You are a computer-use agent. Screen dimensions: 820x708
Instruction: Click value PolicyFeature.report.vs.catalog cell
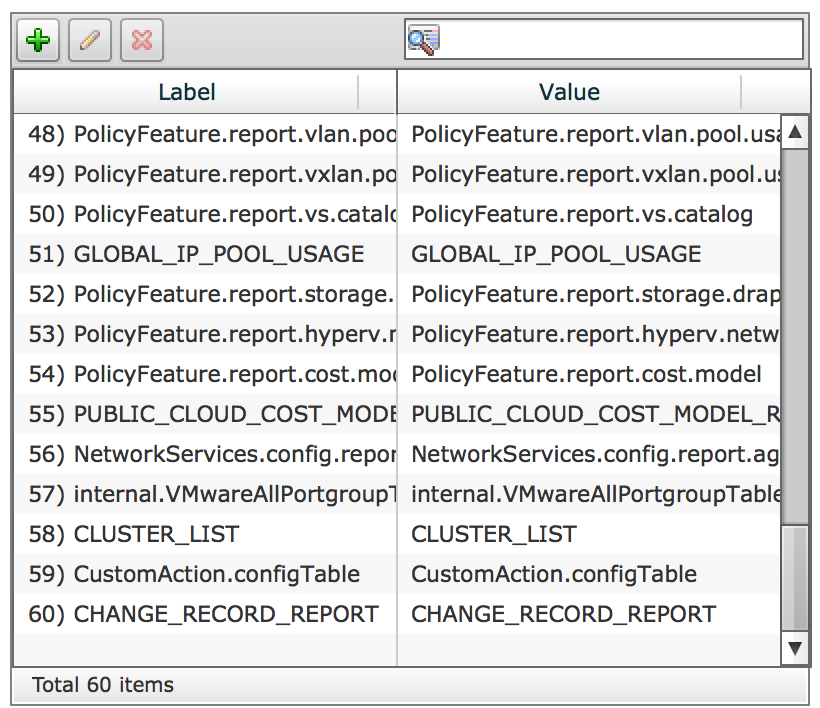(x=589, y=214)
